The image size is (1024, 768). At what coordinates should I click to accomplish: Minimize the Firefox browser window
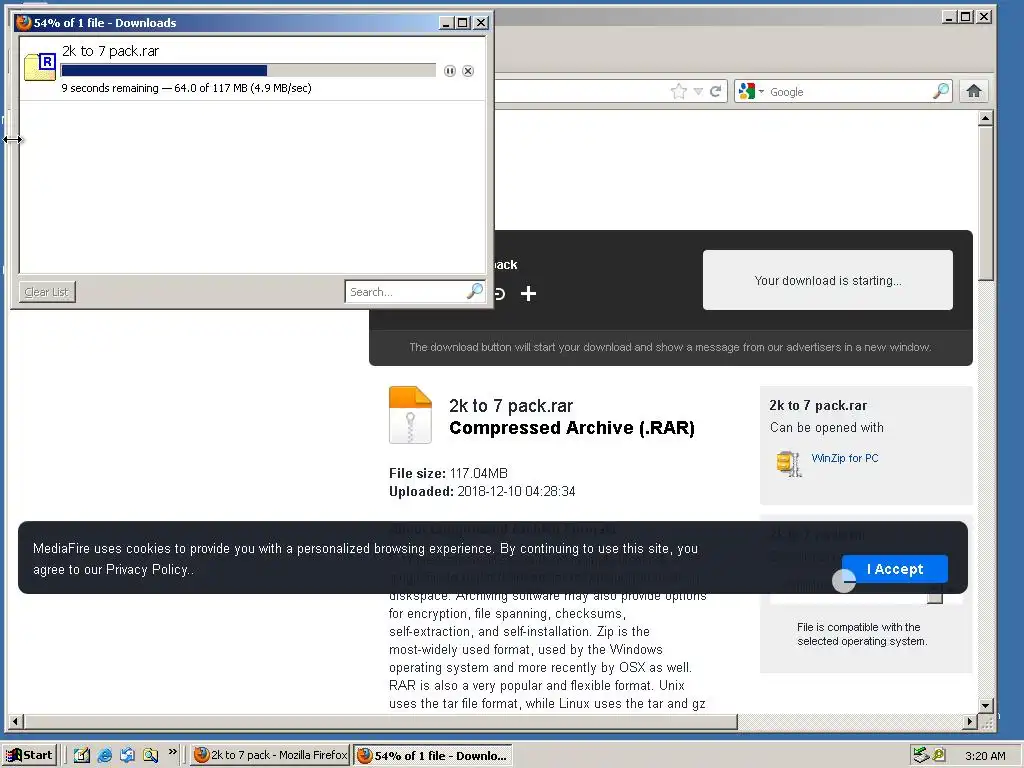tap(950, 17)
